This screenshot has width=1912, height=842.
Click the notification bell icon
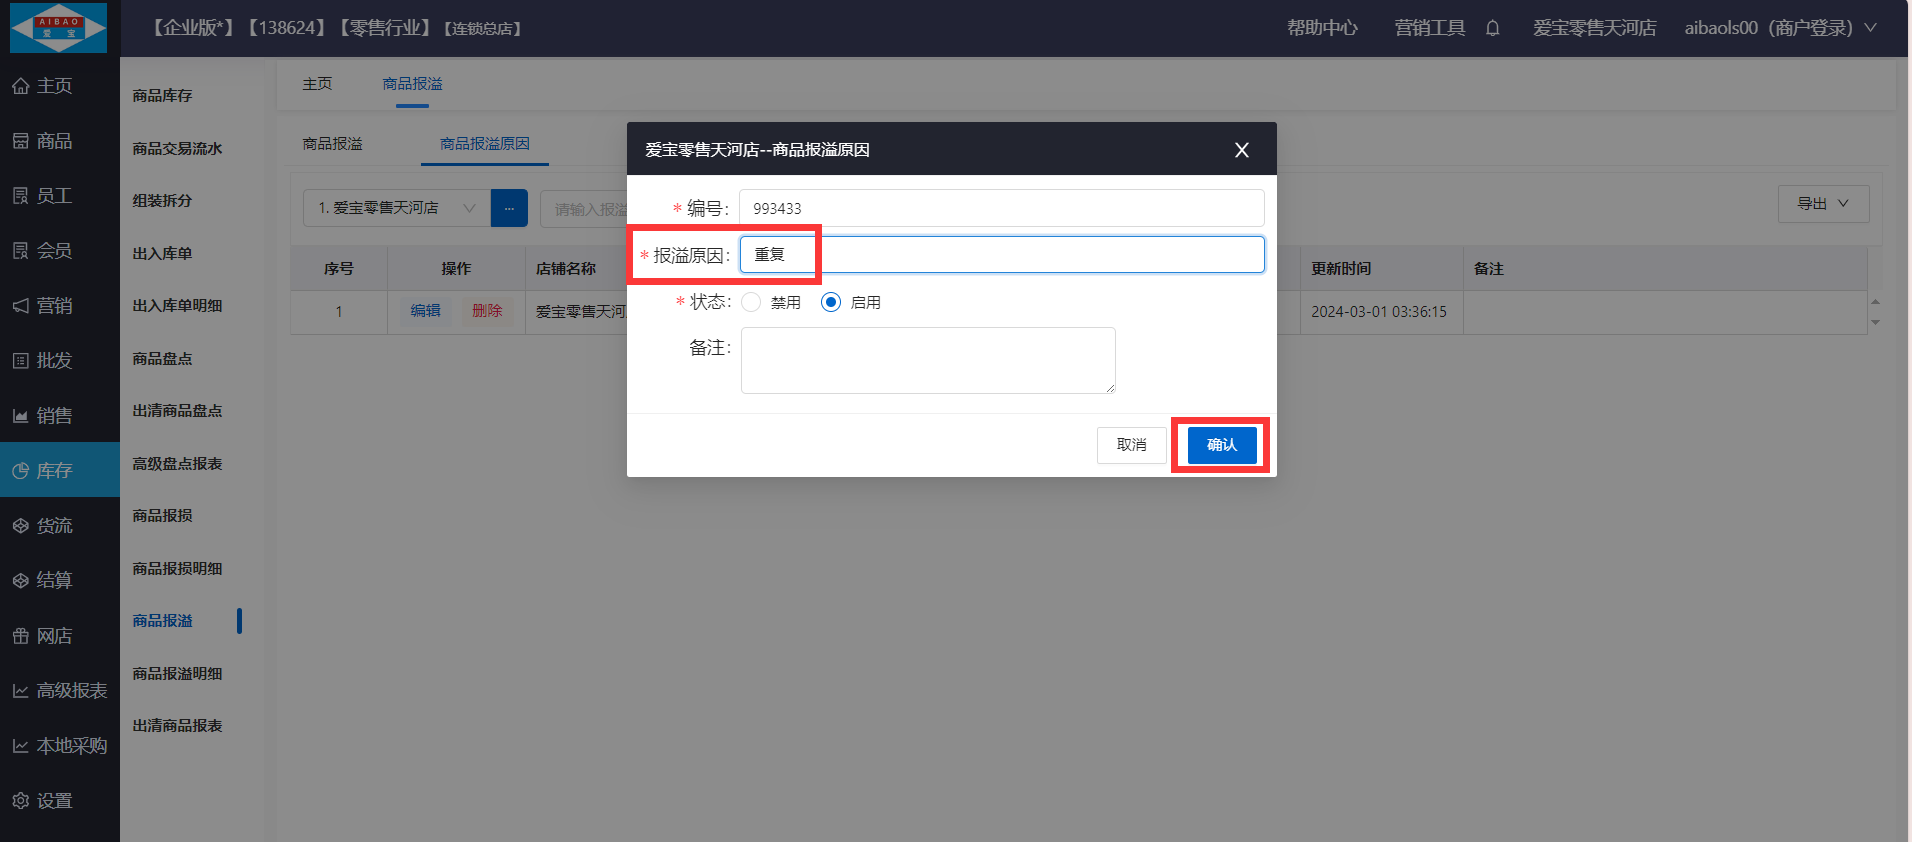tap(1492, 28)
